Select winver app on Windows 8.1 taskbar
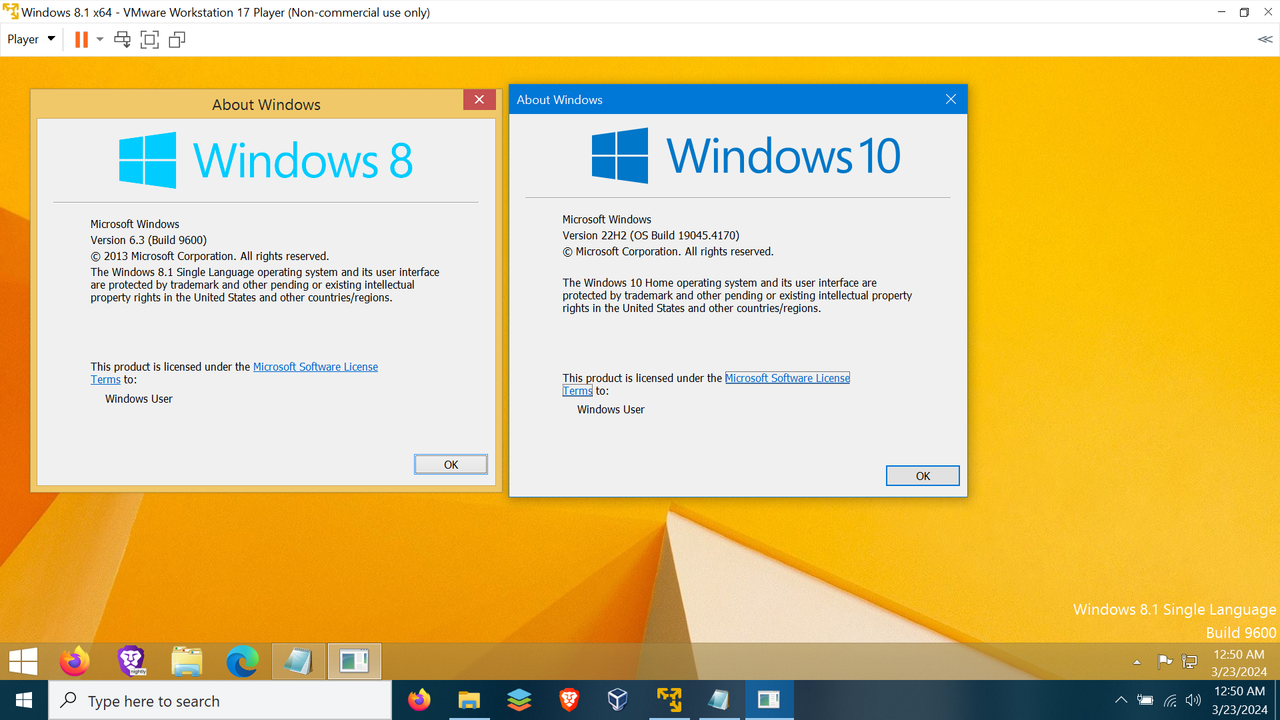The width and height of the screenshot is (1280, 720). 354,661
